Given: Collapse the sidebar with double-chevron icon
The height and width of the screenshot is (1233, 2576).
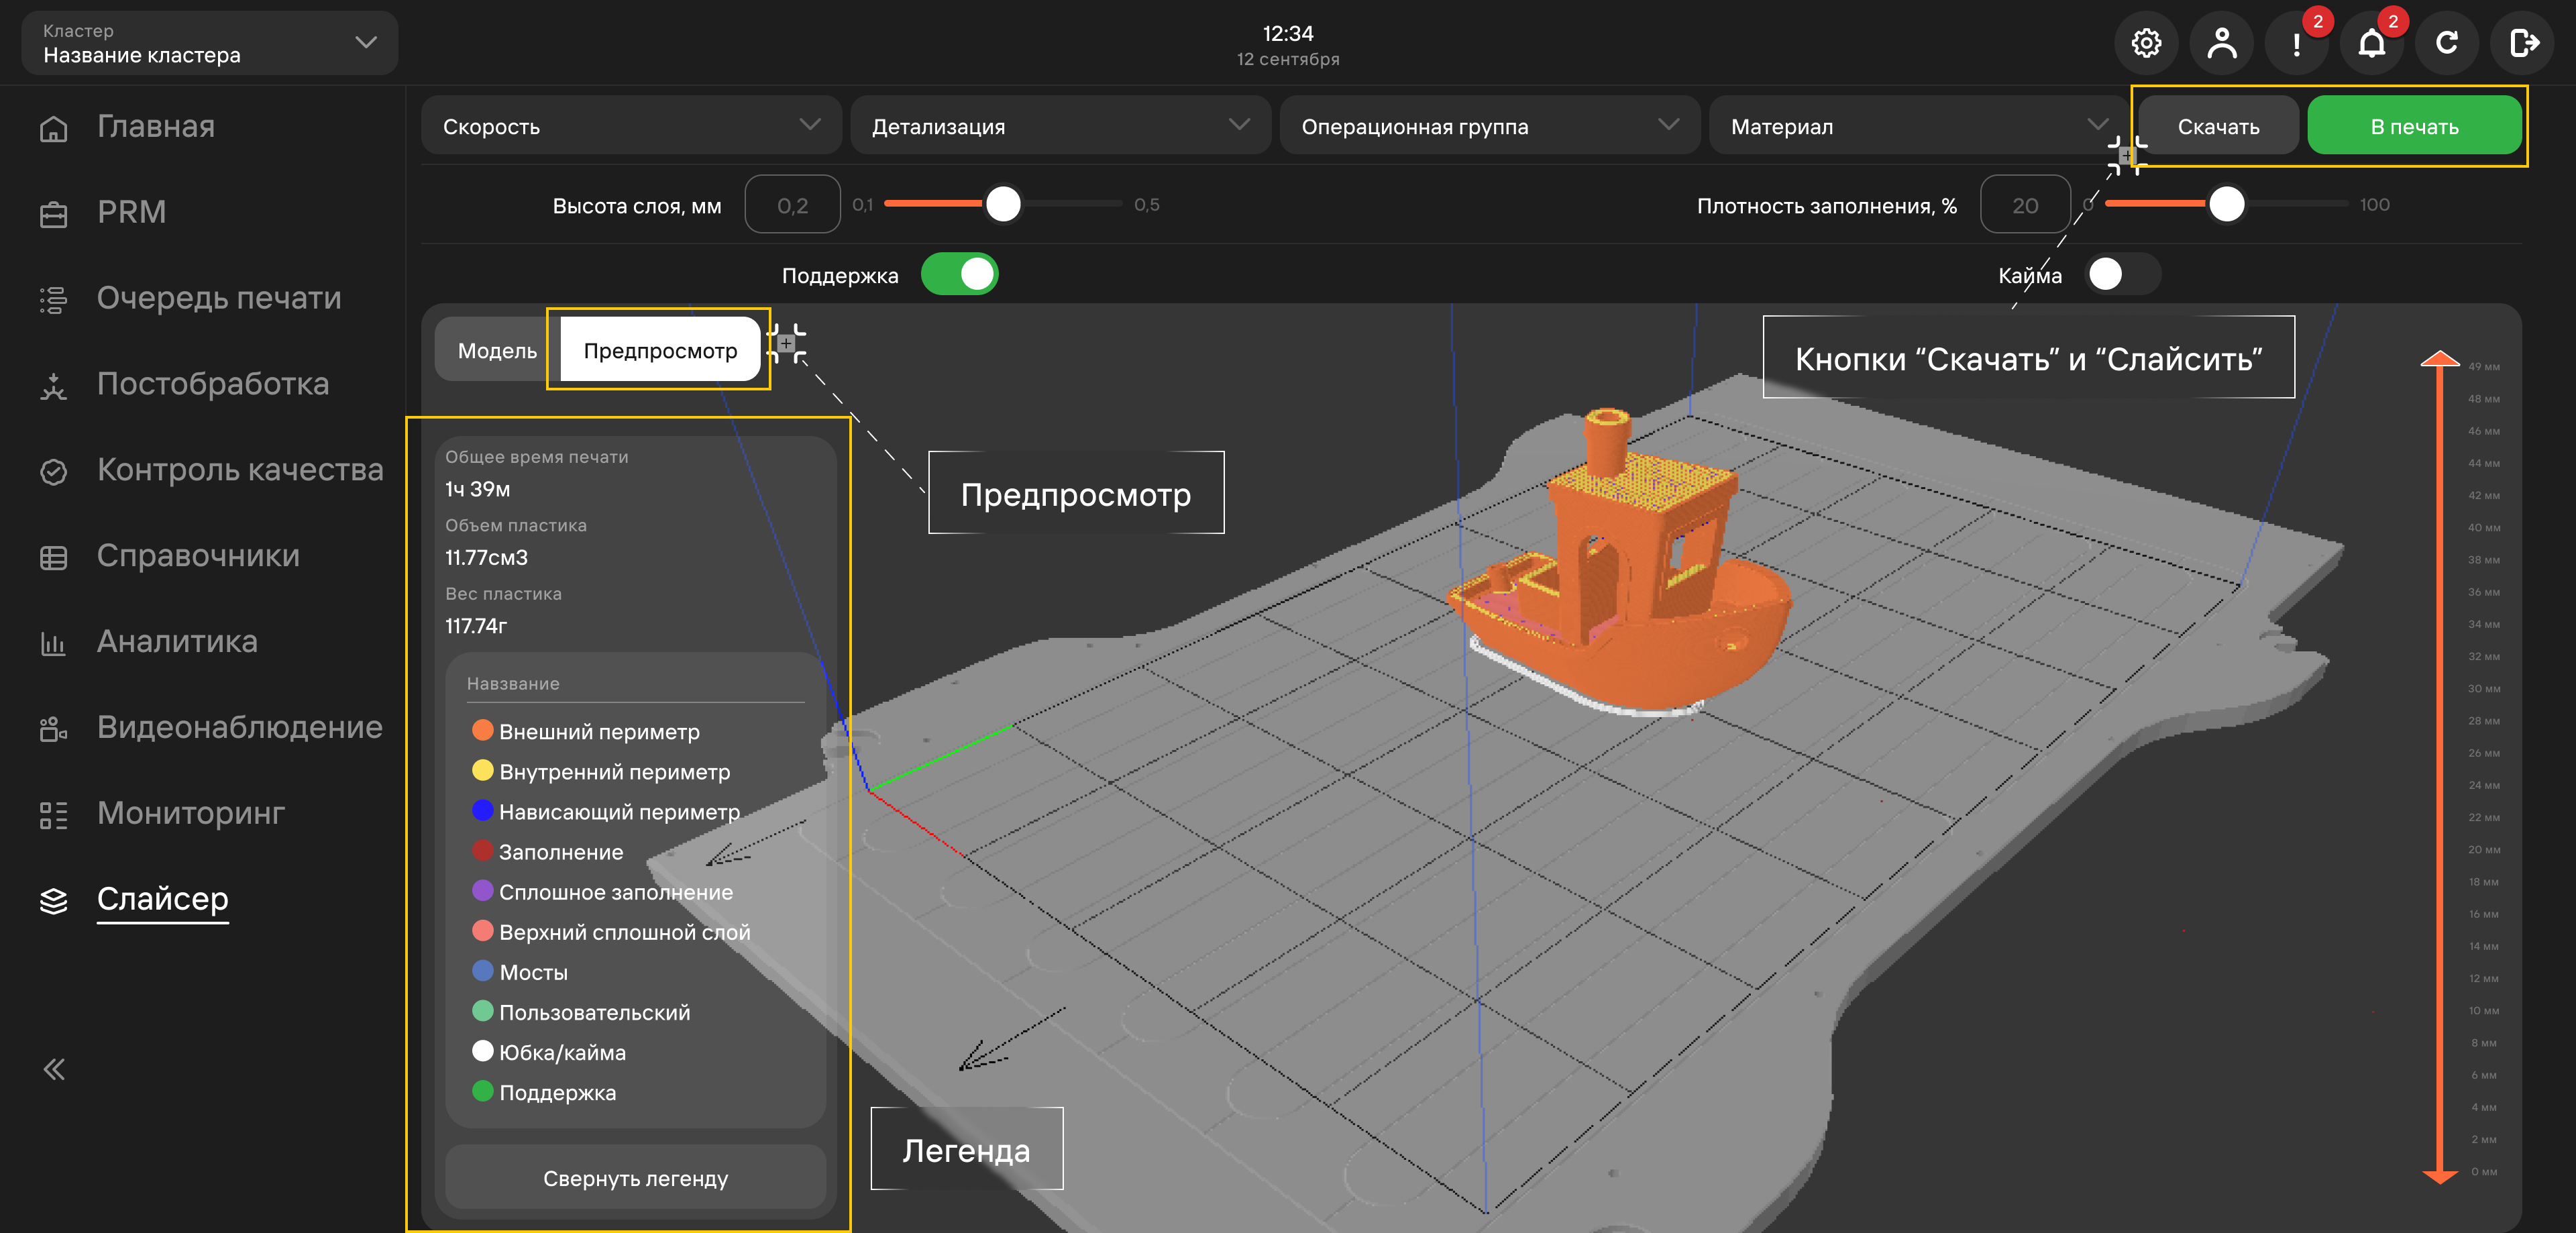Looking at the screenshot, I should (x=54, y=1069).
